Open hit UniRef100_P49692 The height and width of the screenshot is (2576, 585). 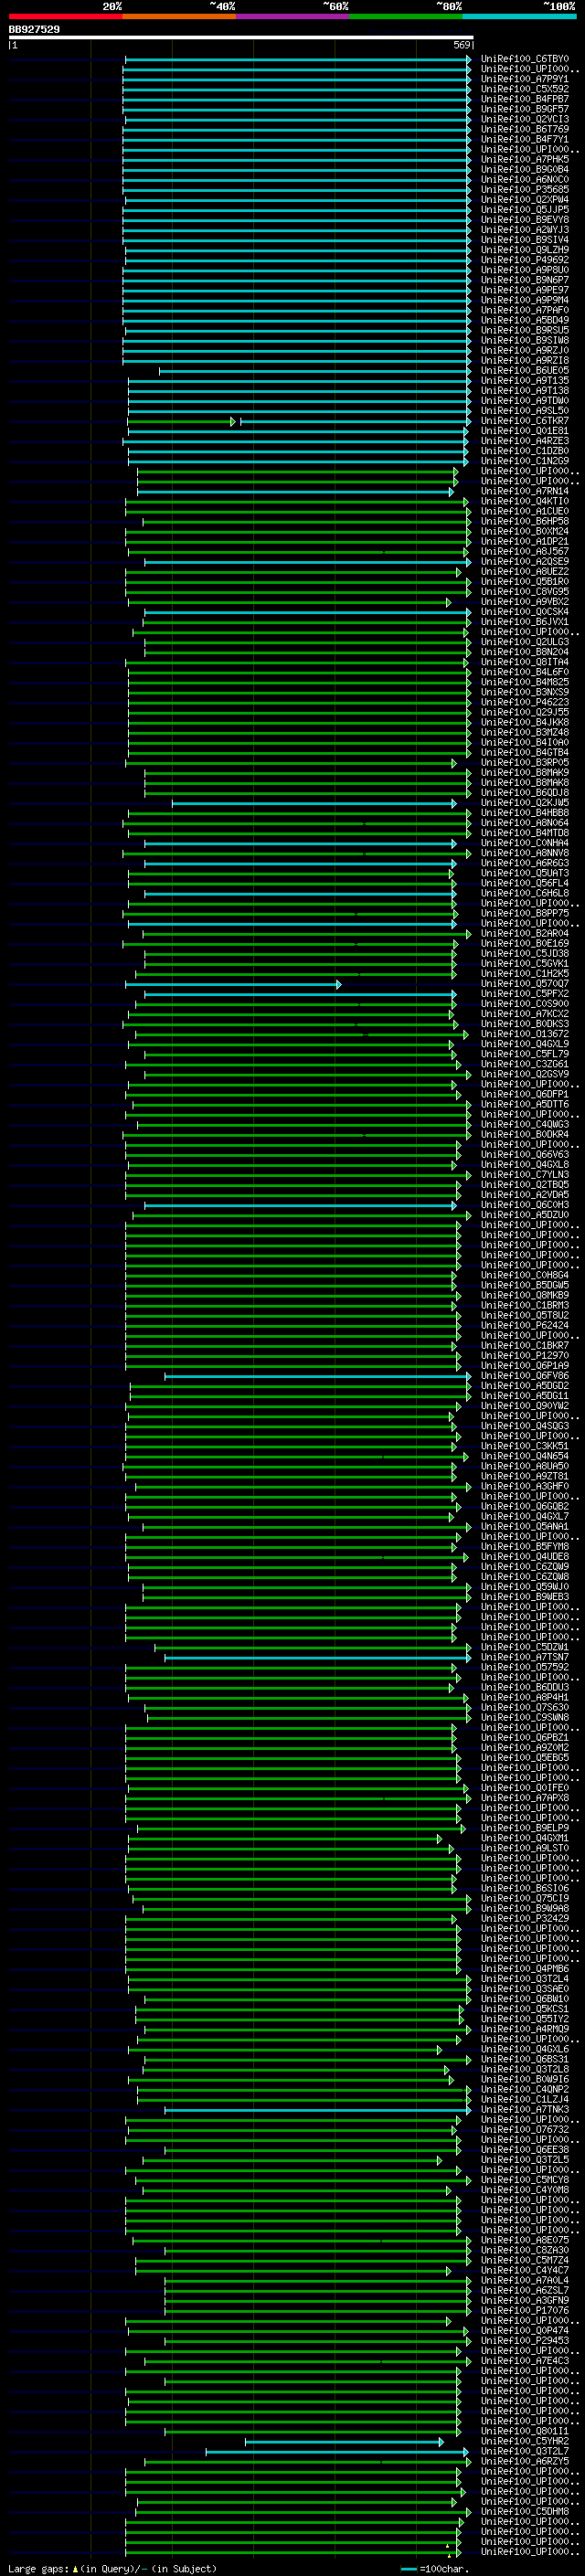pyautogui.click(x=525, y=260)
